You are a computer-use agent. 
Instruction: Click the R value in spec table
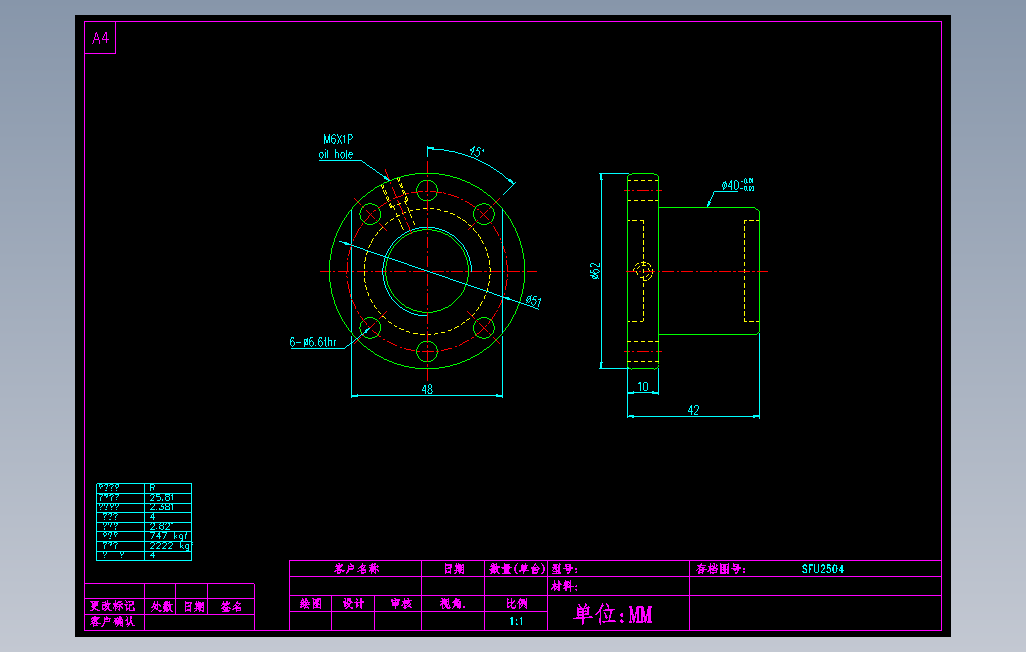(152, 488)
